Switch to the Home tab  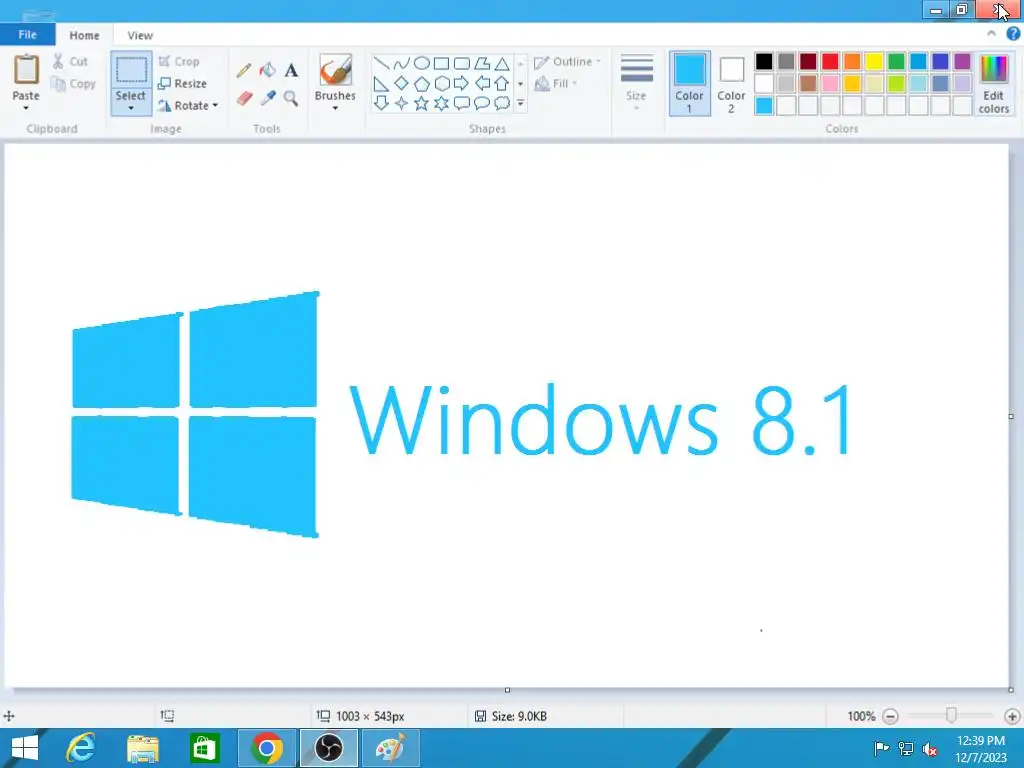click(x=84, y=35)
